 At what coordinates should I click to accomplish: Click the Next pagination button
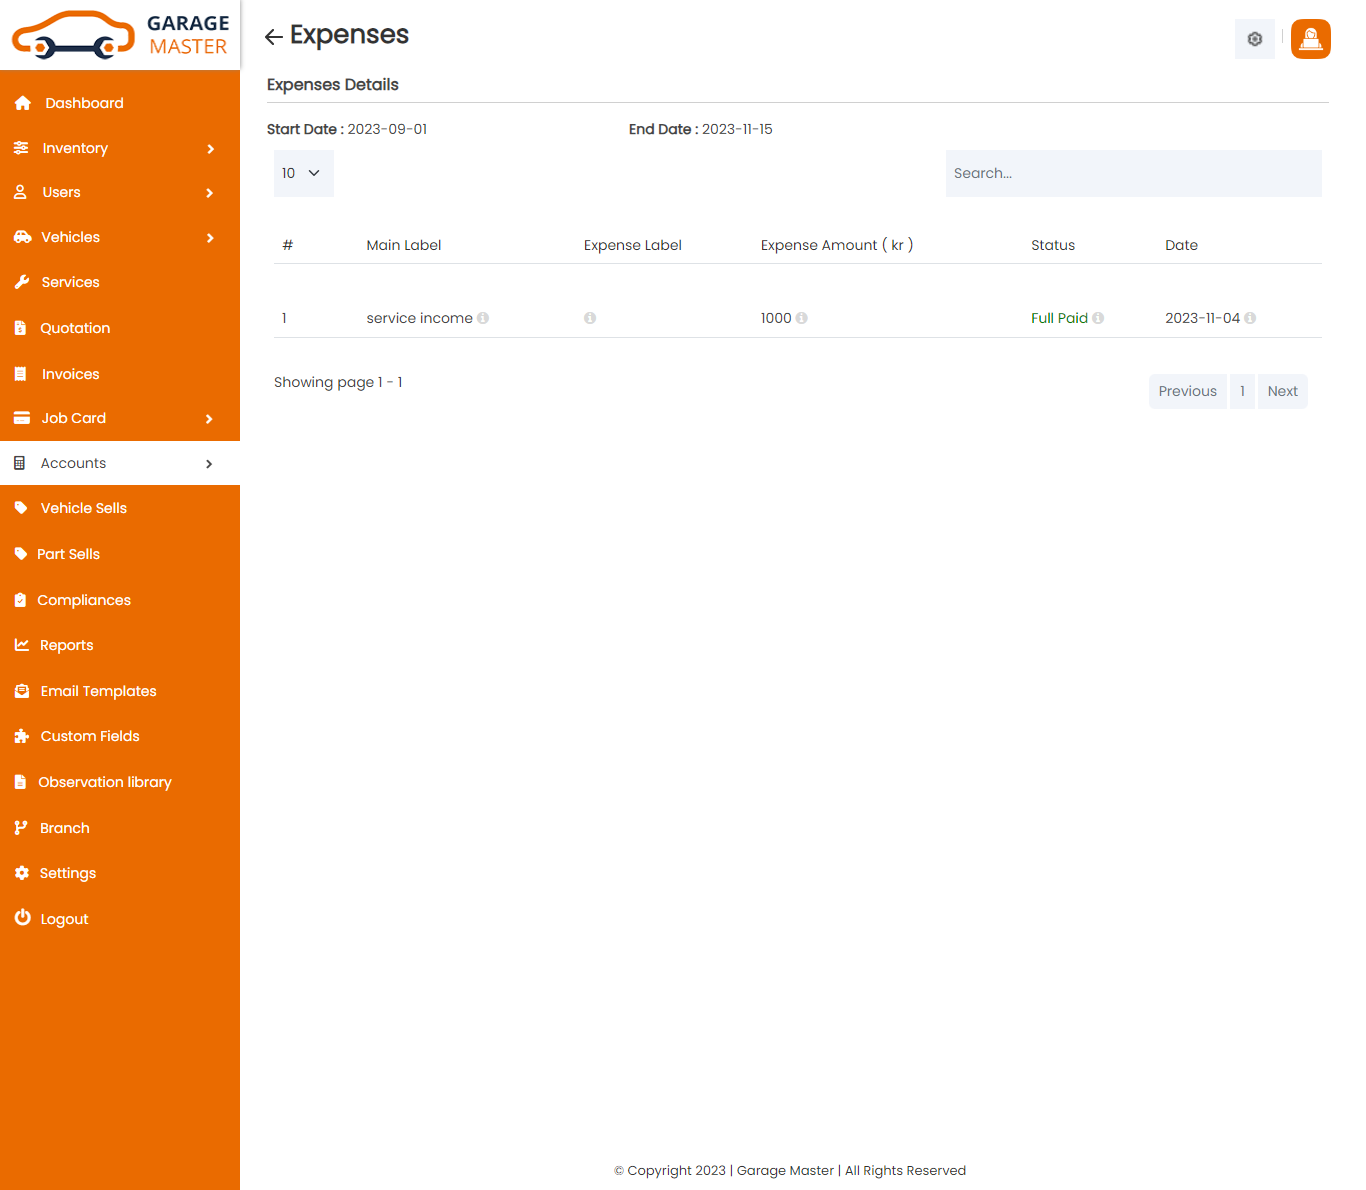pyautogui.click(x=1282, y=391)
